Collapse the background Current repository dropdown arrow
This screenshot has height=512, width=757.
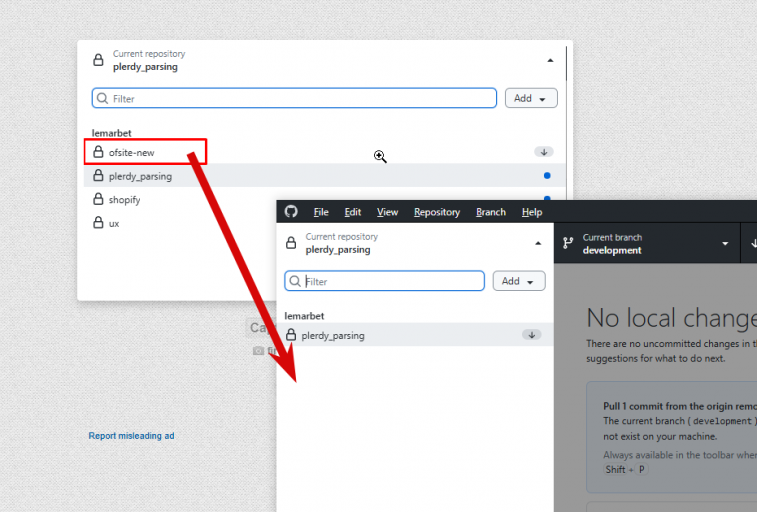click(x=550, y=60)
